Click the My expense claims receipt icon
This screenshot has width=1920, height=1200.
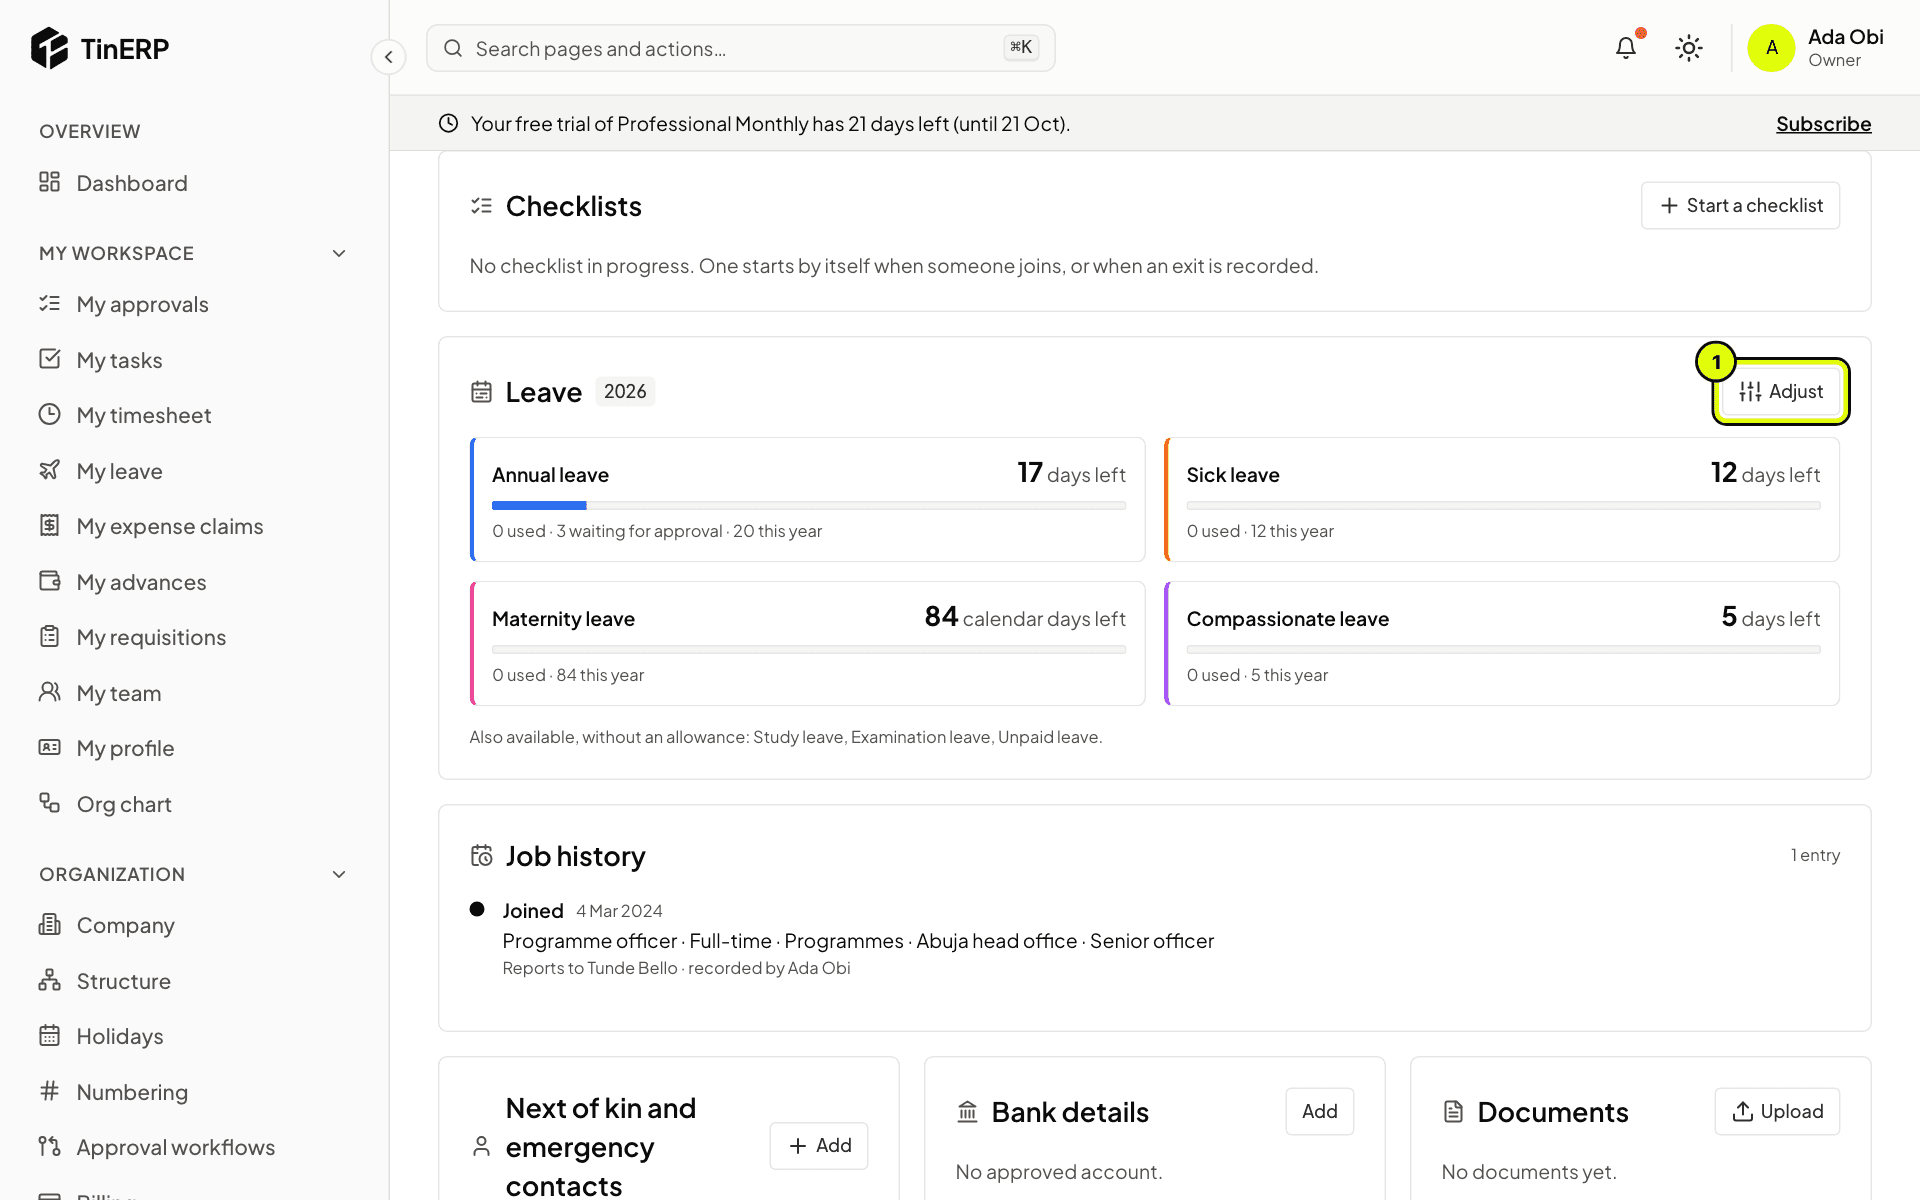(x=50, y=525)
